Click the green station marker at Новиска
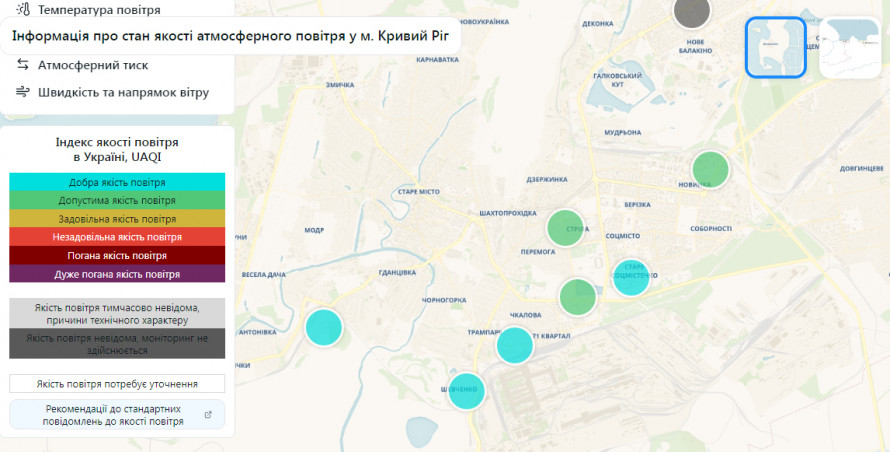 point(711,169)
